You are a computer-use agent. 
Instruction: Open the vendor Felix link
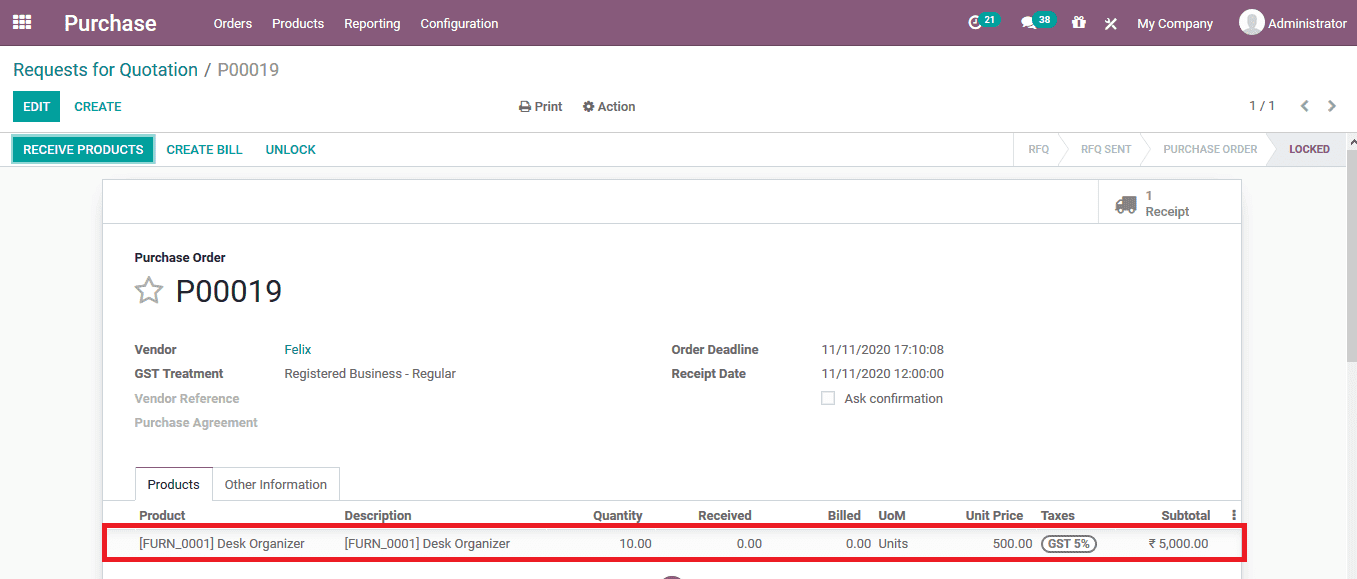click(x=298, y=350)
